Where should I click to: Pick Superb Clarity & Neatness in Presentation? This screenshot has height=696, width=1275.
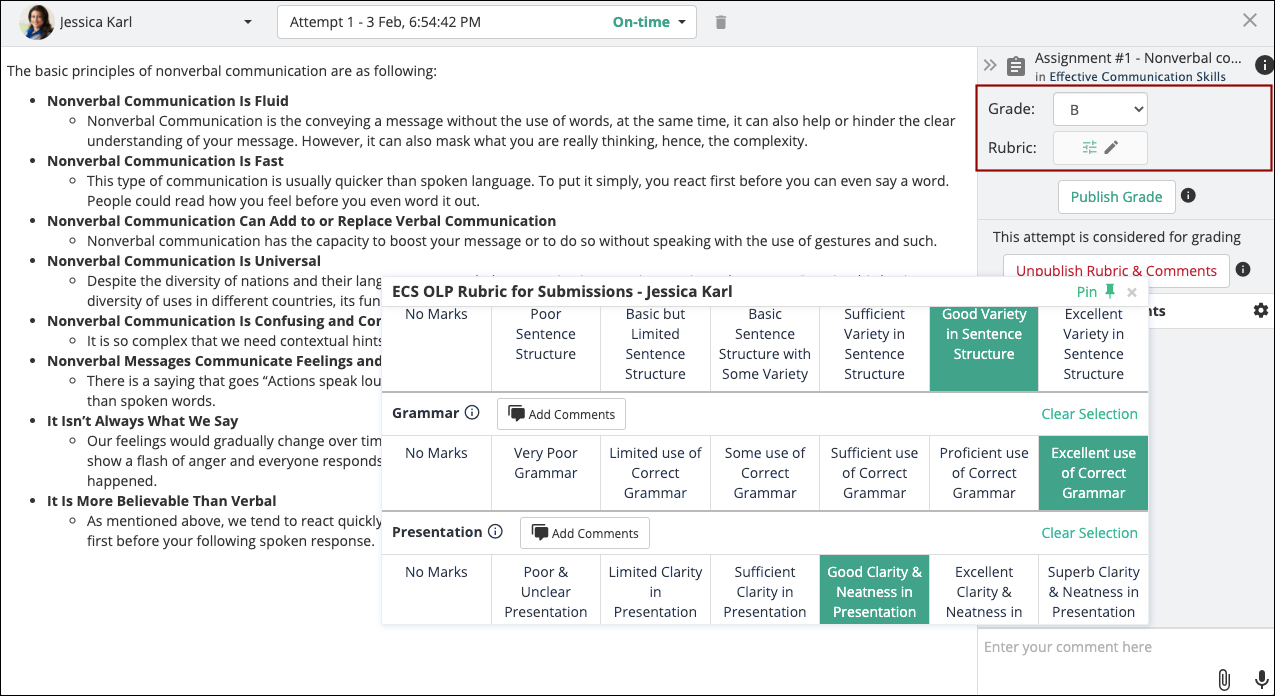1093,590
